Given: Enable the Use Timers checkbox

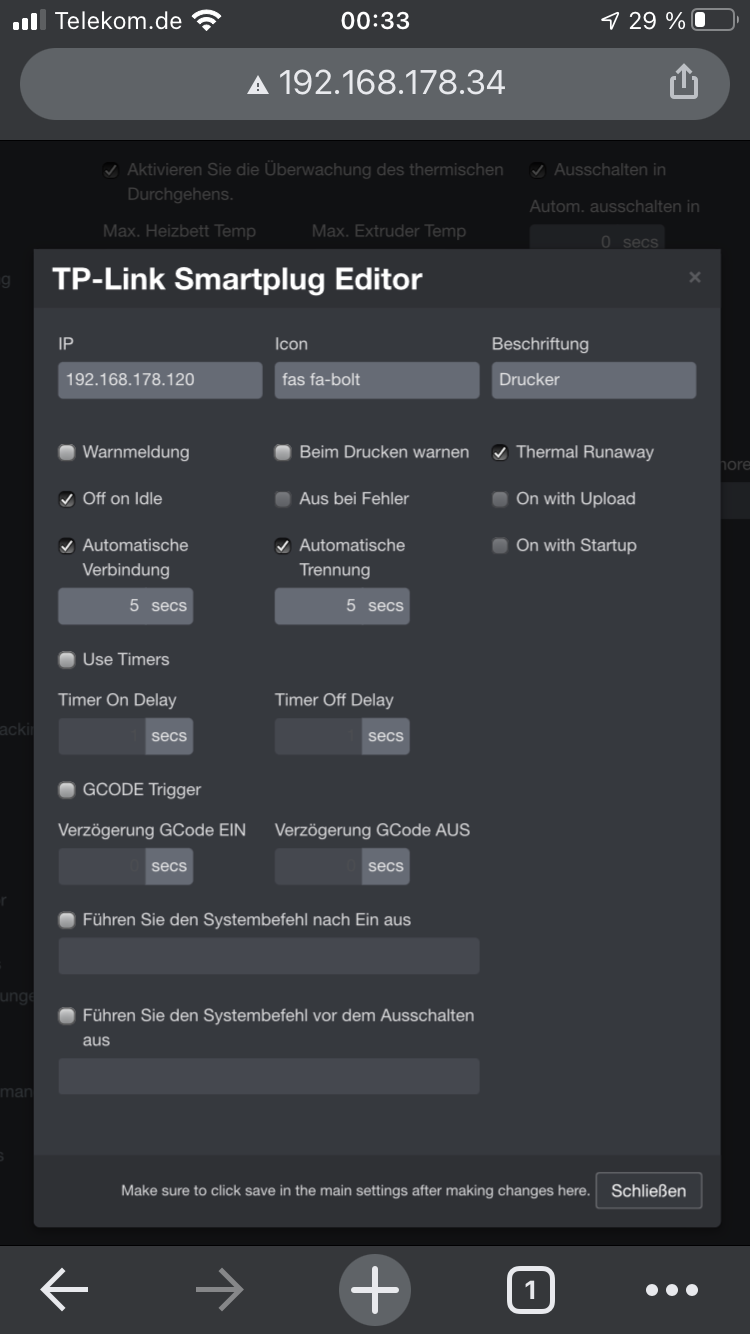Looking at the screenshot, I should 67,660.
